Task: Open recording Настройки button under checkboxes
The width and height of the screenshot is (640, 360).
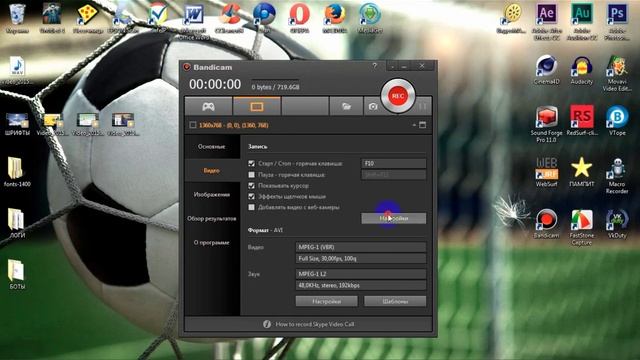Action: (393, 218)
